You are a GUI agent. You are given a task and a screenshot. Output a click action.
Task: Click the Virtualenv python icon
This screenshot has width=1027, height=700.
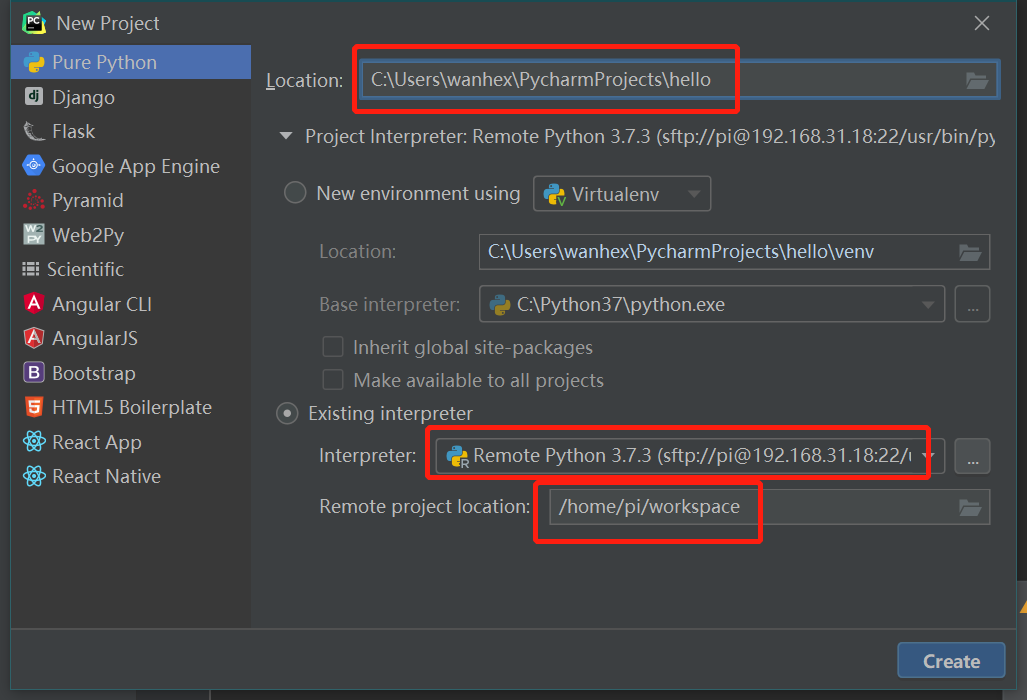555,194
